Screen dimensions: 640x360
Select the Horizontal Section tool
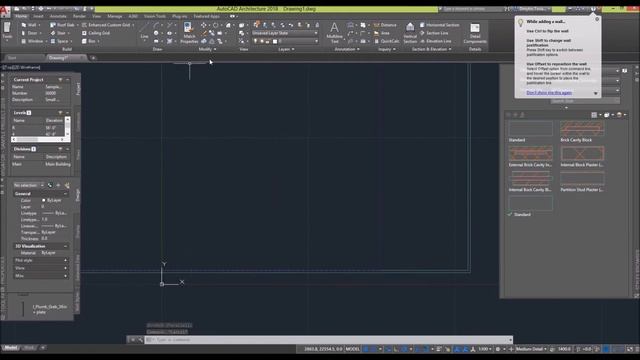(439, 25)
